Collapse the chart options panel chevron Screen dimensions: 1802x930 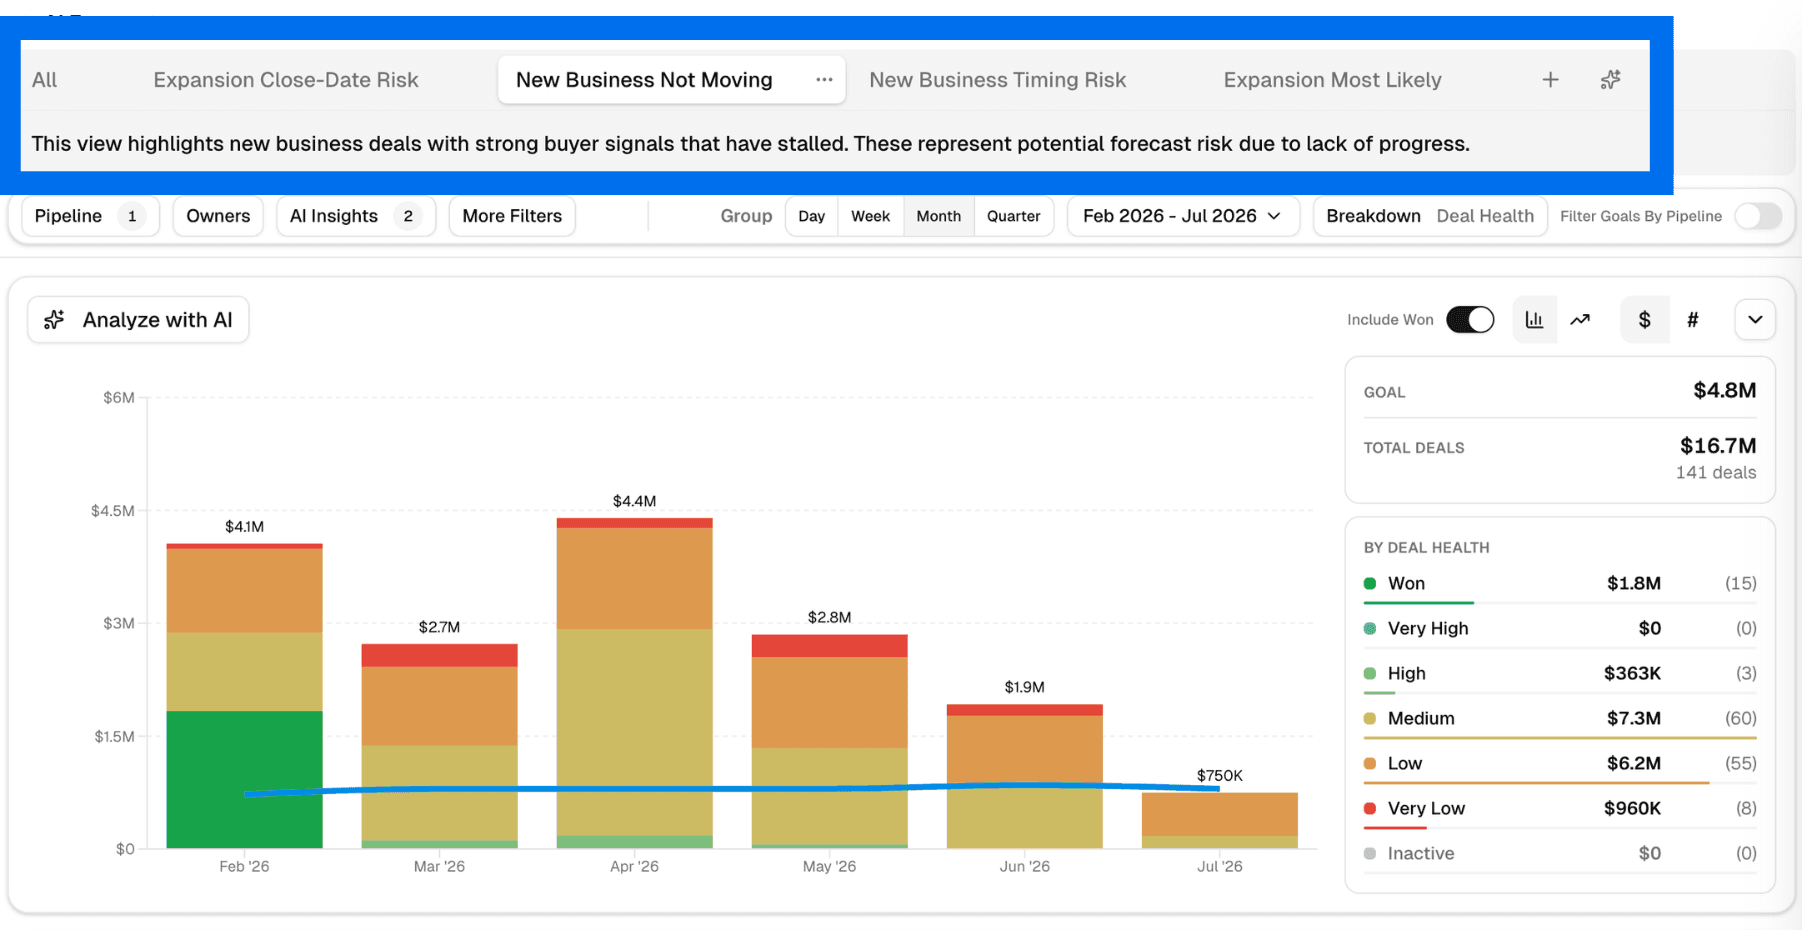(x=1755, y=319)
